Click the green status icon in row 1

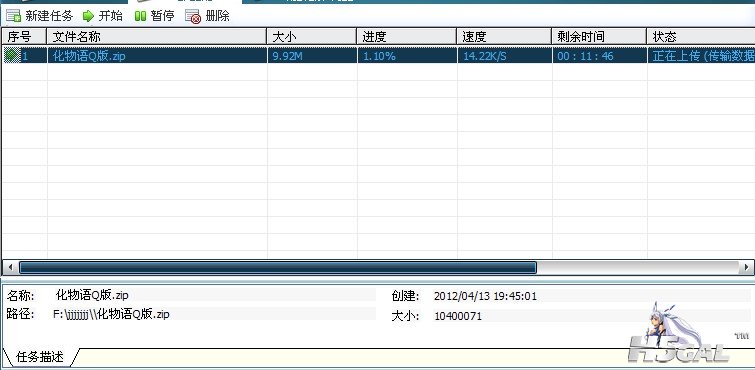(11, 55)
